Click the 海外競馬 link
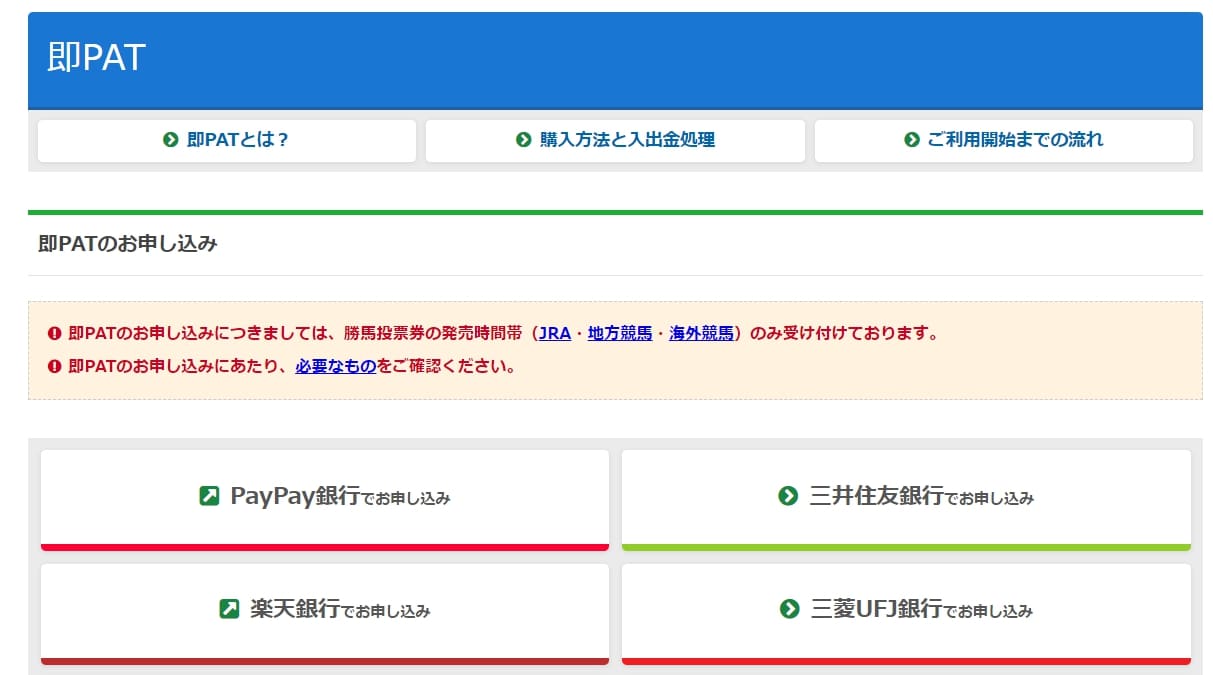 702,334
